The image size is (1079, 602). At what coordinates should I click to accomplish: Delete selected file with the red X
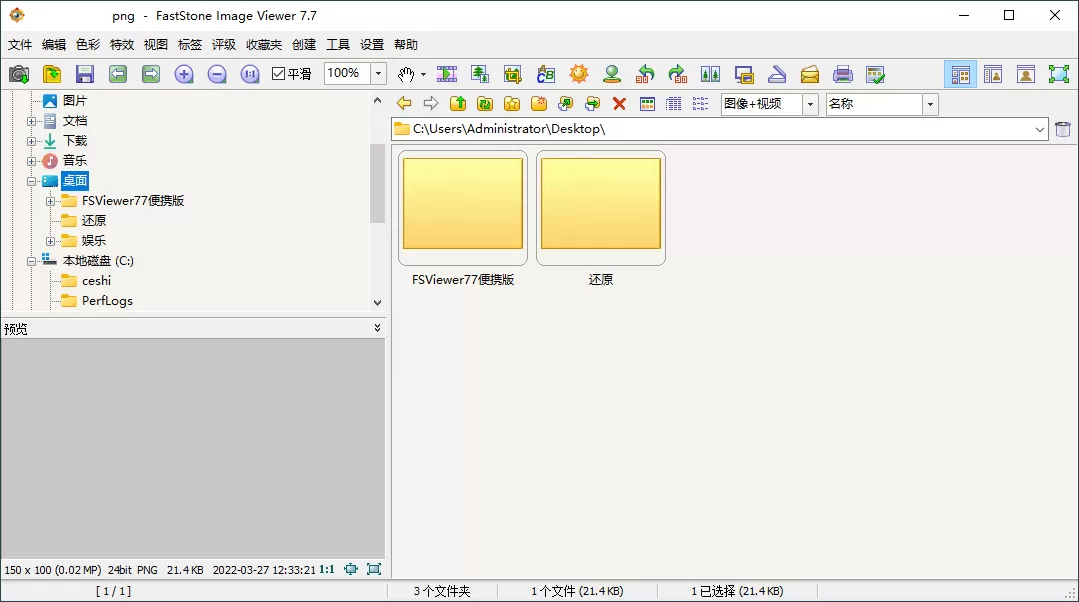(x=619, y=103)
